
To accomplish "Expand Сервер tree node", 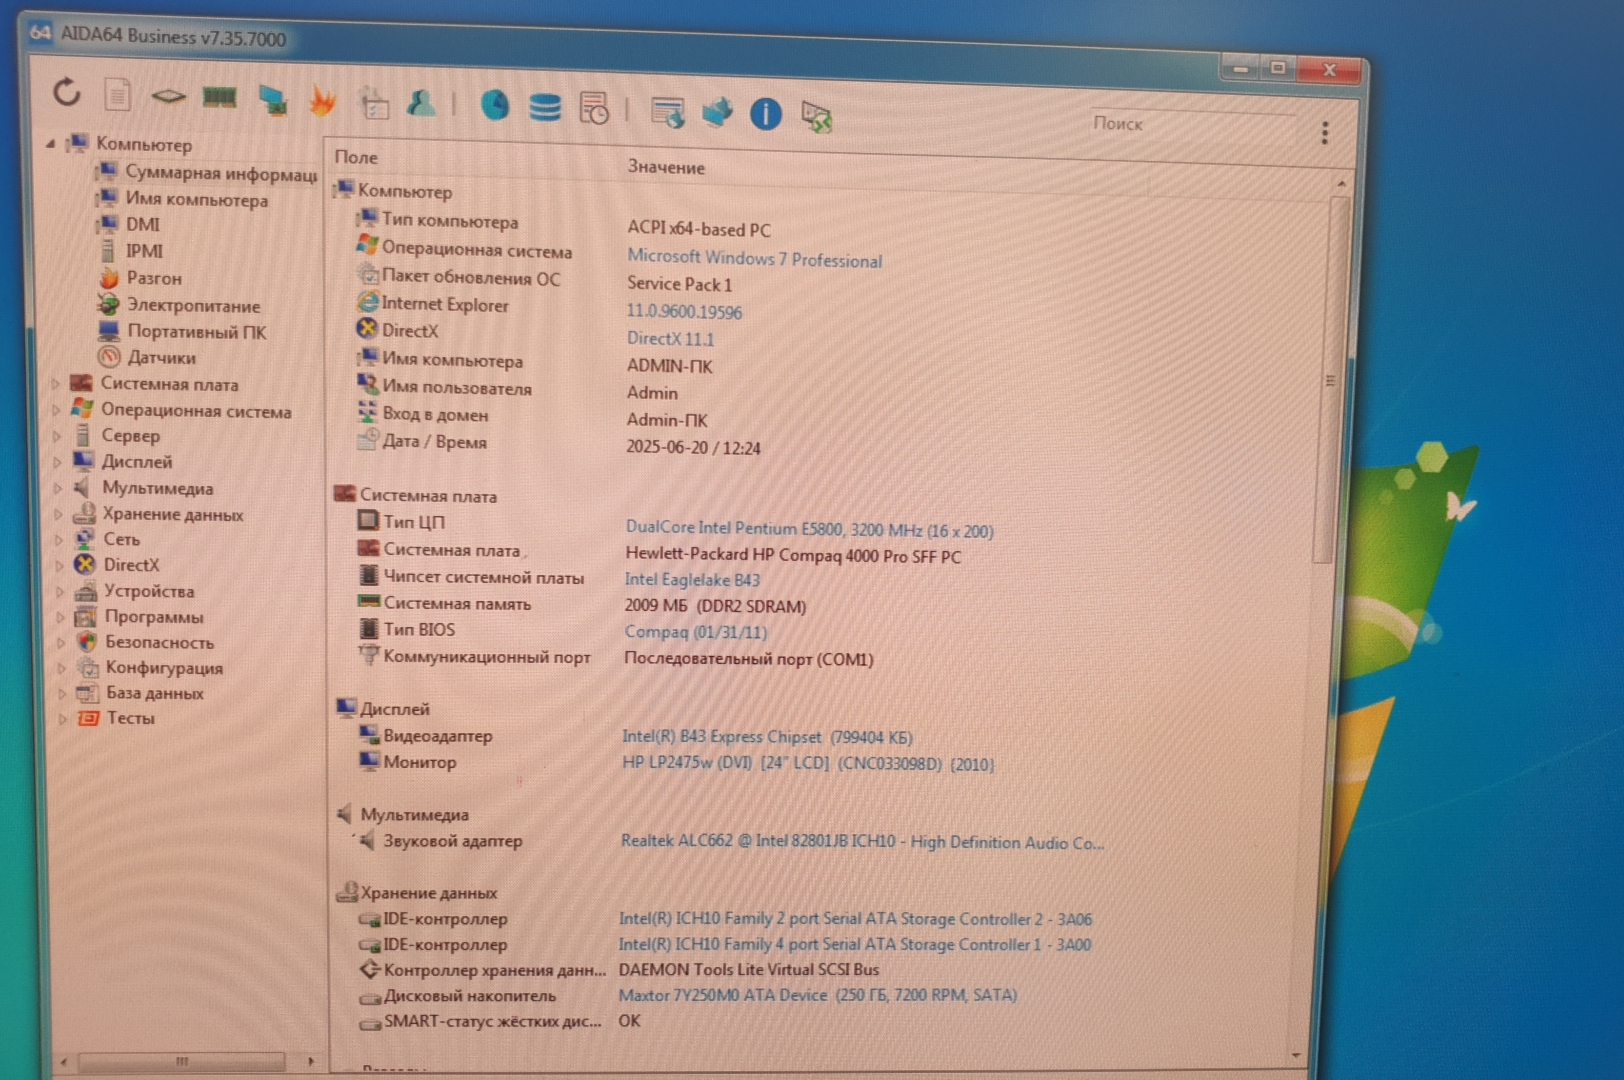I will click(x=57, y=436).
